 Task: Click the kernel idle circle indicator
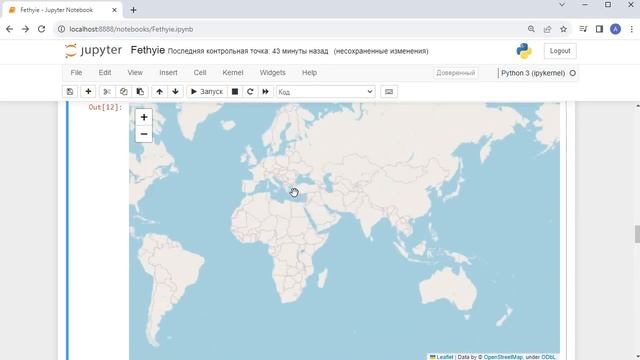(x=573, y=73)
